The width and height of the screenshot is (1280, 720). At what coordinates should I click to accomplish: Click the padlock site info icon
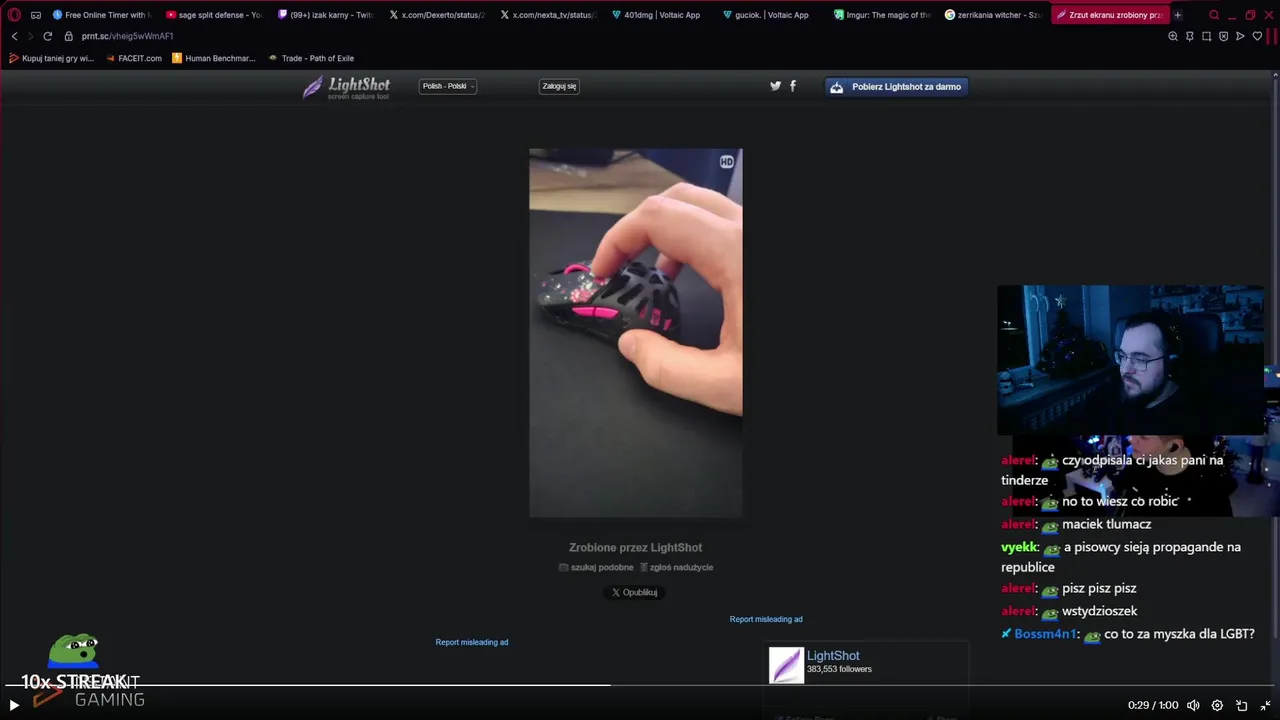[69, 36]
